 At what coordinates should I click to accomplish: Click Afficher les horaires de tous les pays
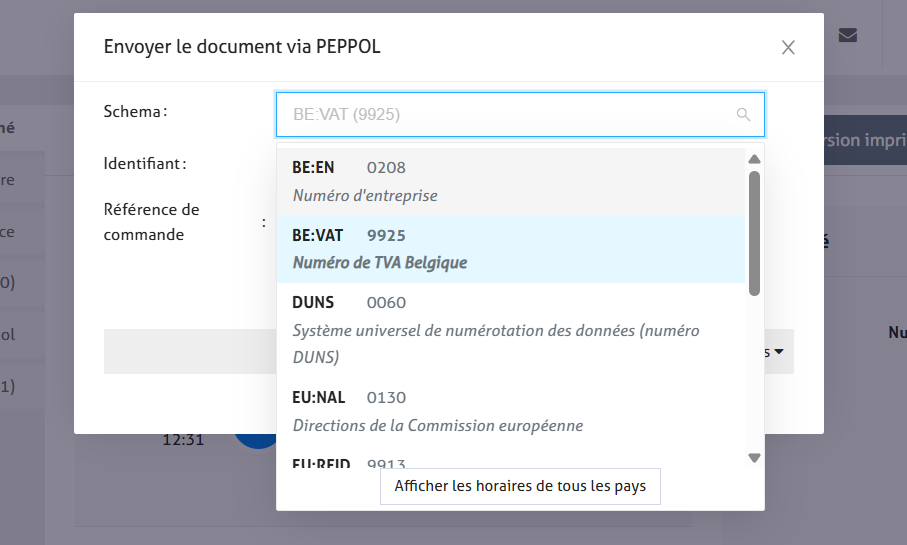click(520, 487)
